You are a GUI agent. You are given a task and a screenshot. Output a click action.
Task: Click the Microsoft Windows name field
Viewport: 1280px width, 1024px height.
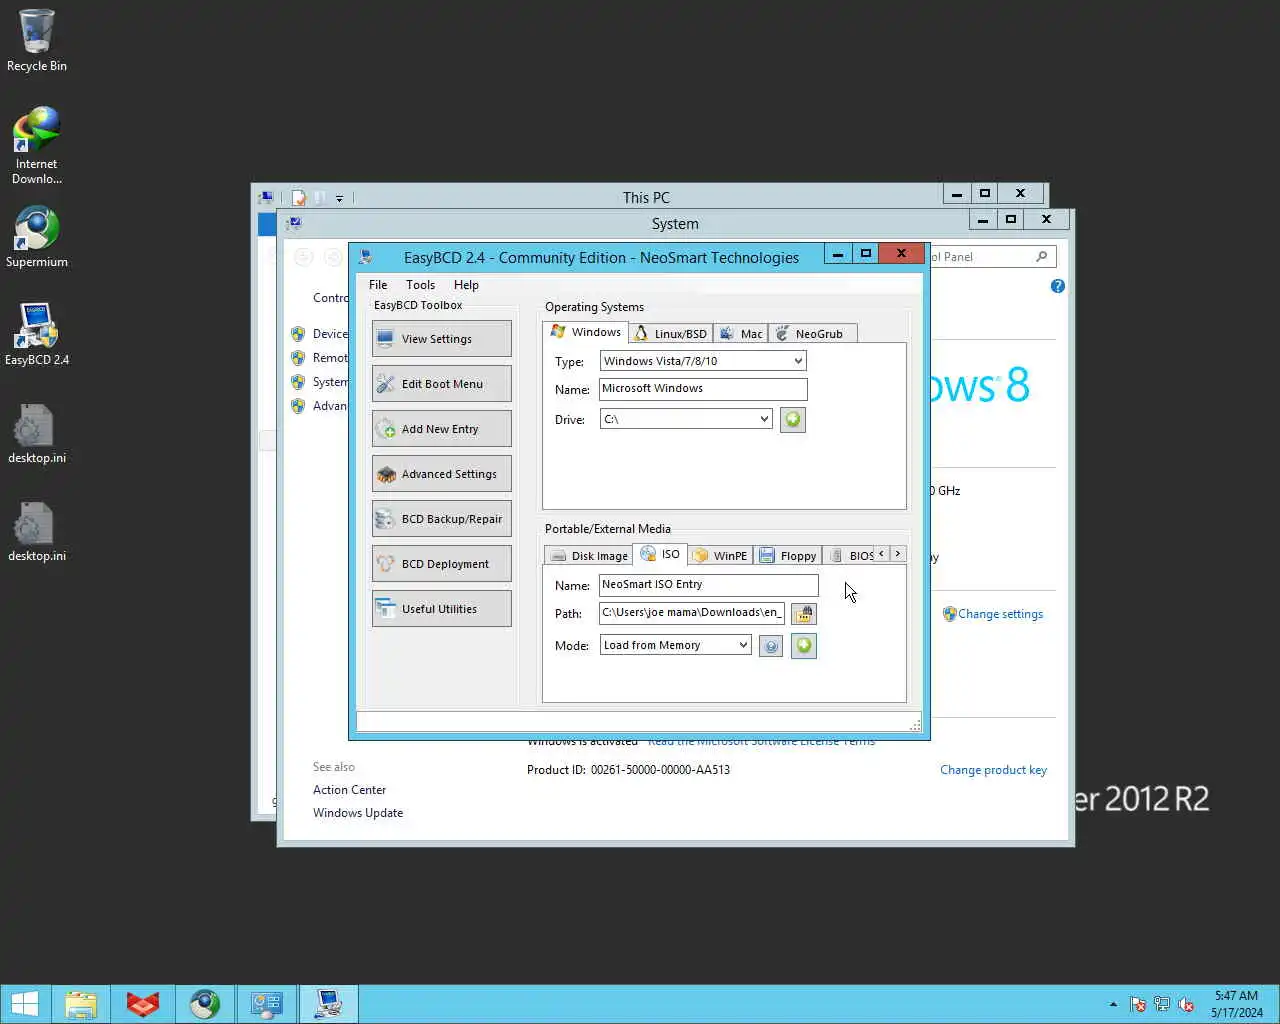click(x=703, y=389)
